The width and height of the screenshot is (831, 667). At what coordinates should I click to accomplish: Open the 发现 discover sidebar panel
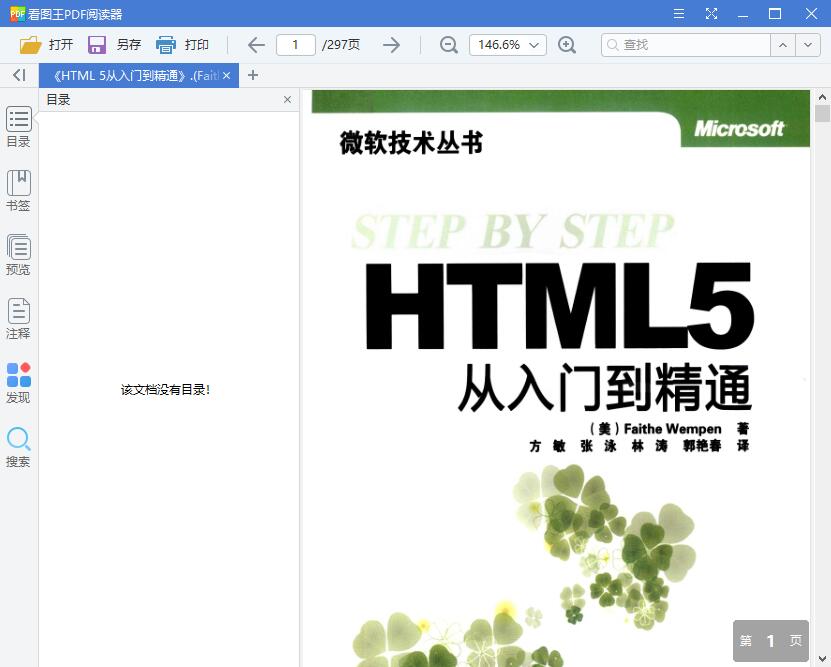[x=19, y=383]
